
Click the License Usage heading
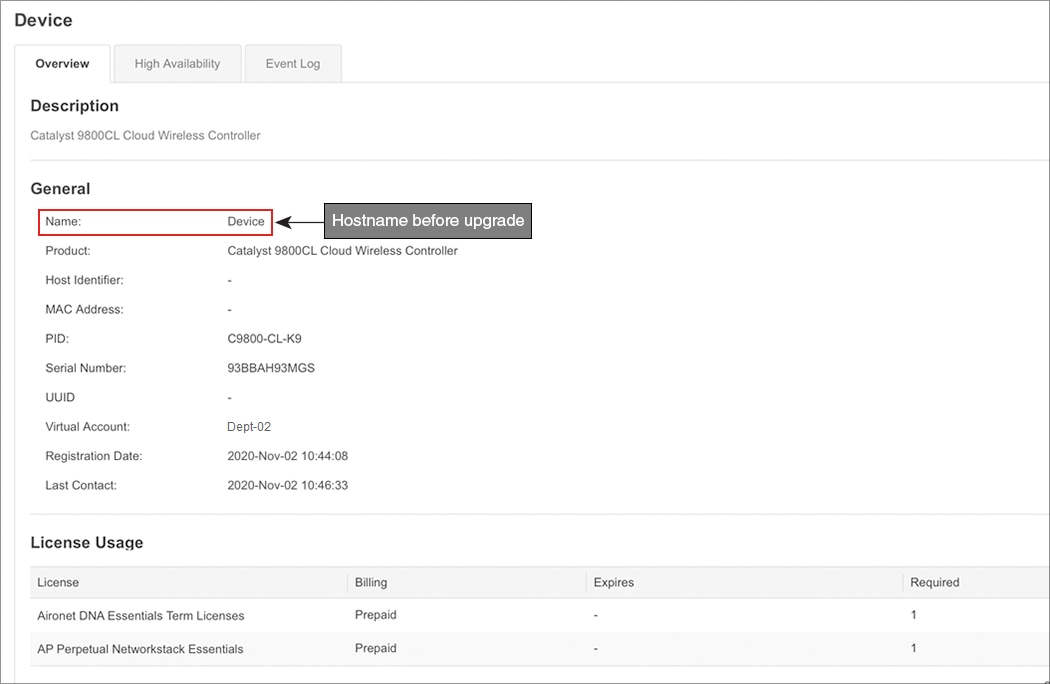coord(87,543)
